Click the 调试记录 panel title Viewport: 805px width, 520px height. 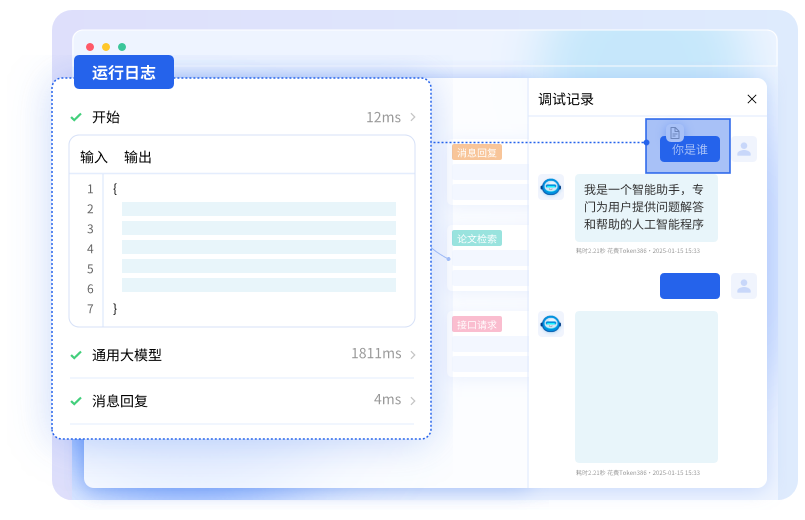(566, 99)
